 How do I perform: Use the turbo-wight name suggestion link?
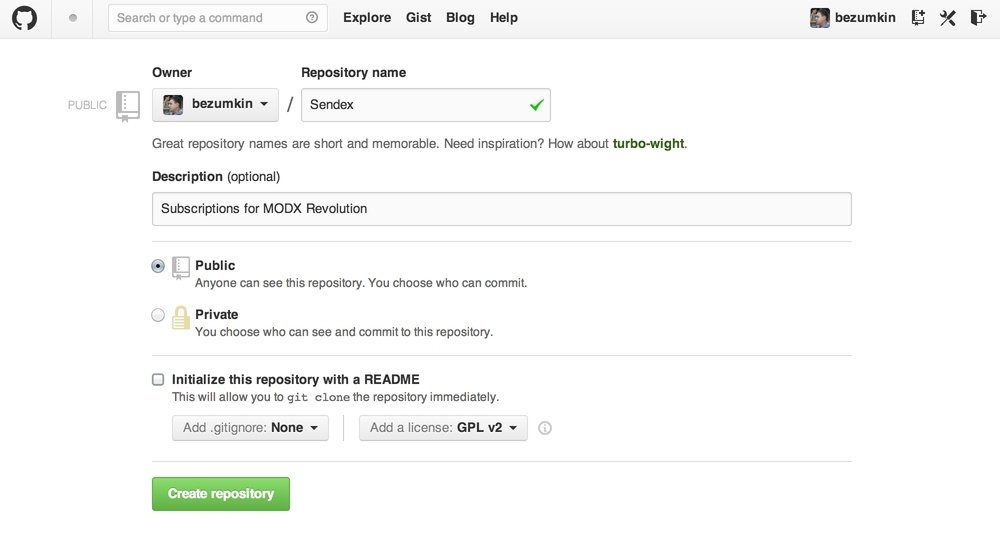pyautogui.click(x=648, y=144)
